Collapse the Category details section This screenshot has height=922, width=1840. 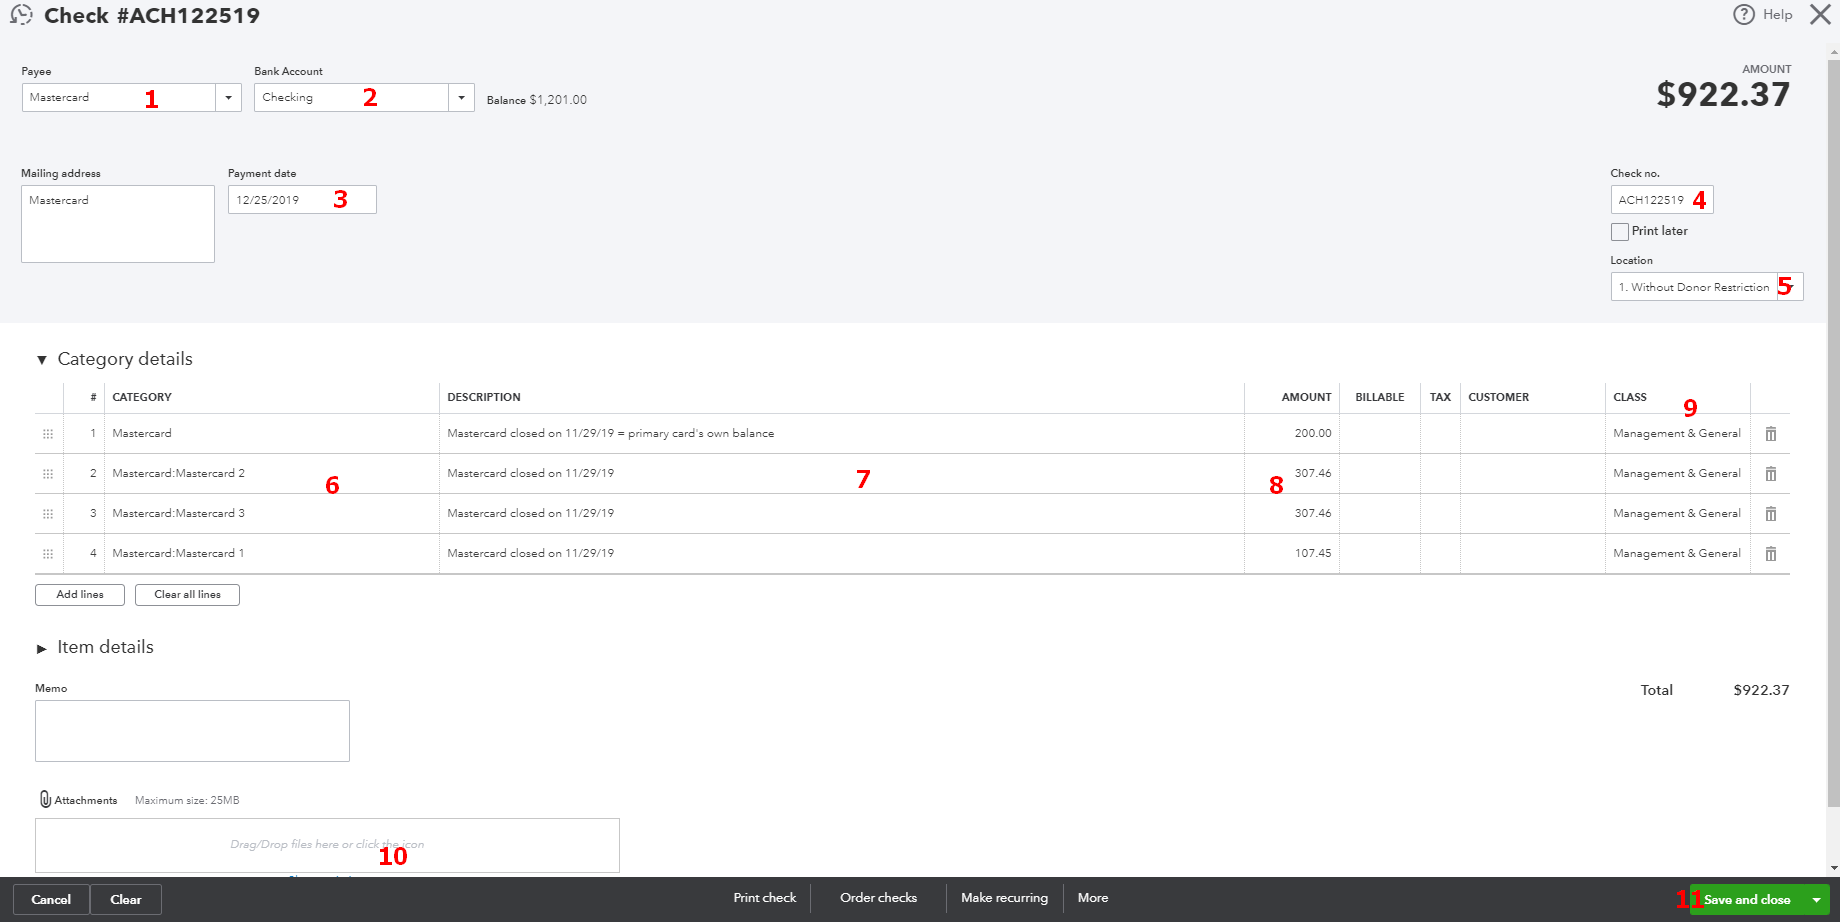[x=41, y=360]
